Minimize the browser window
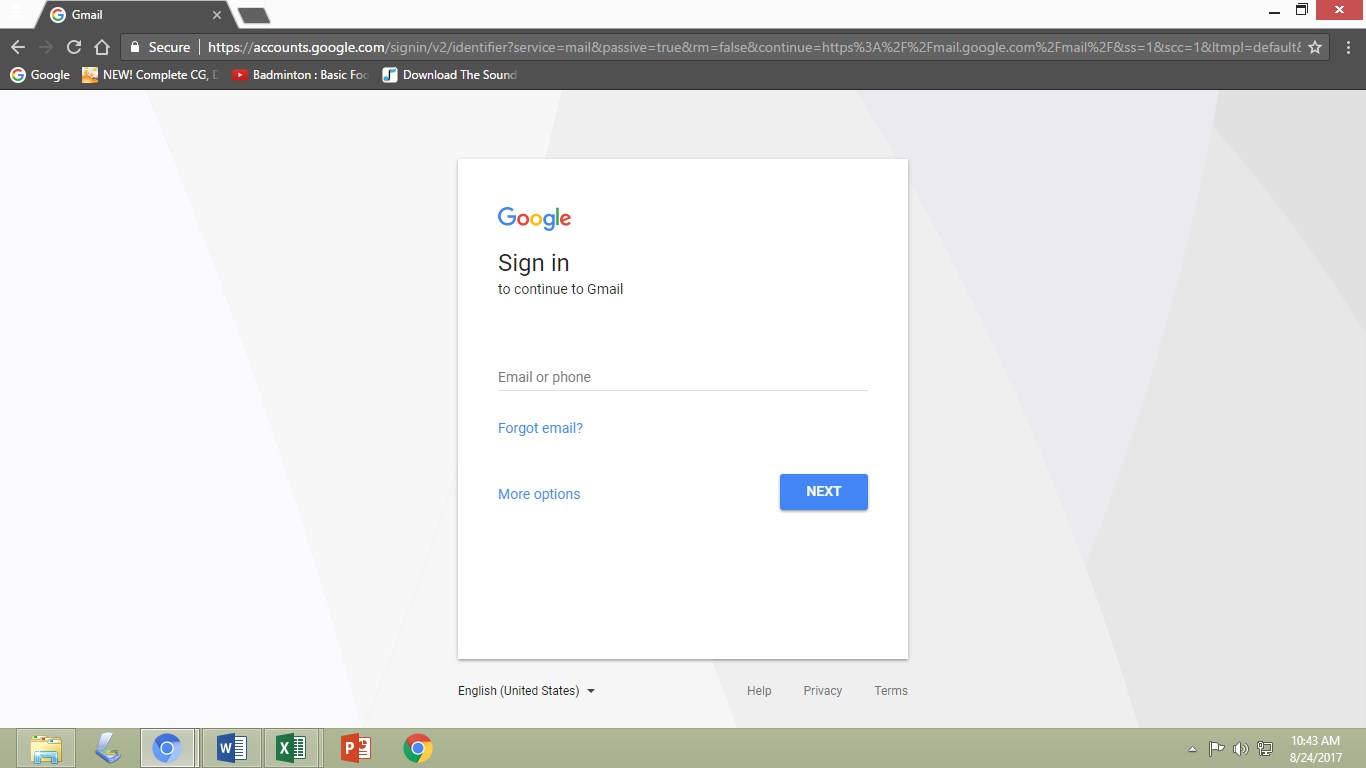The width and height of the screenshot is (1366, 768). (1274, 11)
